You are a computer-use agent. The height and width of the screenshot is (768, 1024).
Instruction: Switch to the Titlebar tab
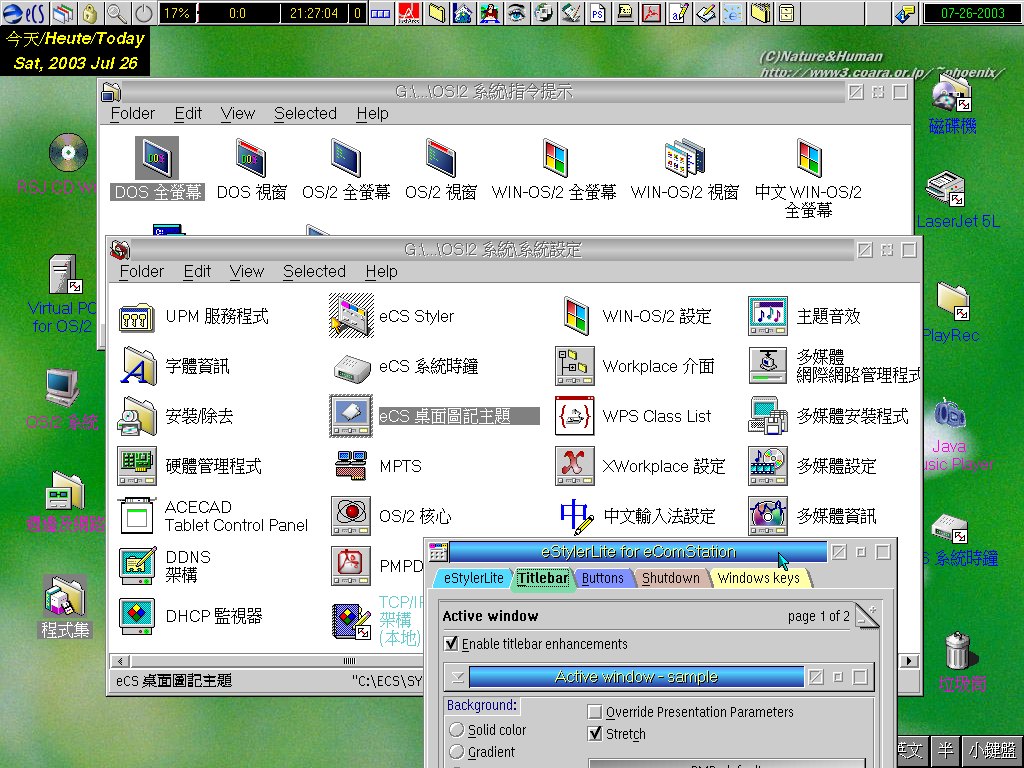(543, 578)
